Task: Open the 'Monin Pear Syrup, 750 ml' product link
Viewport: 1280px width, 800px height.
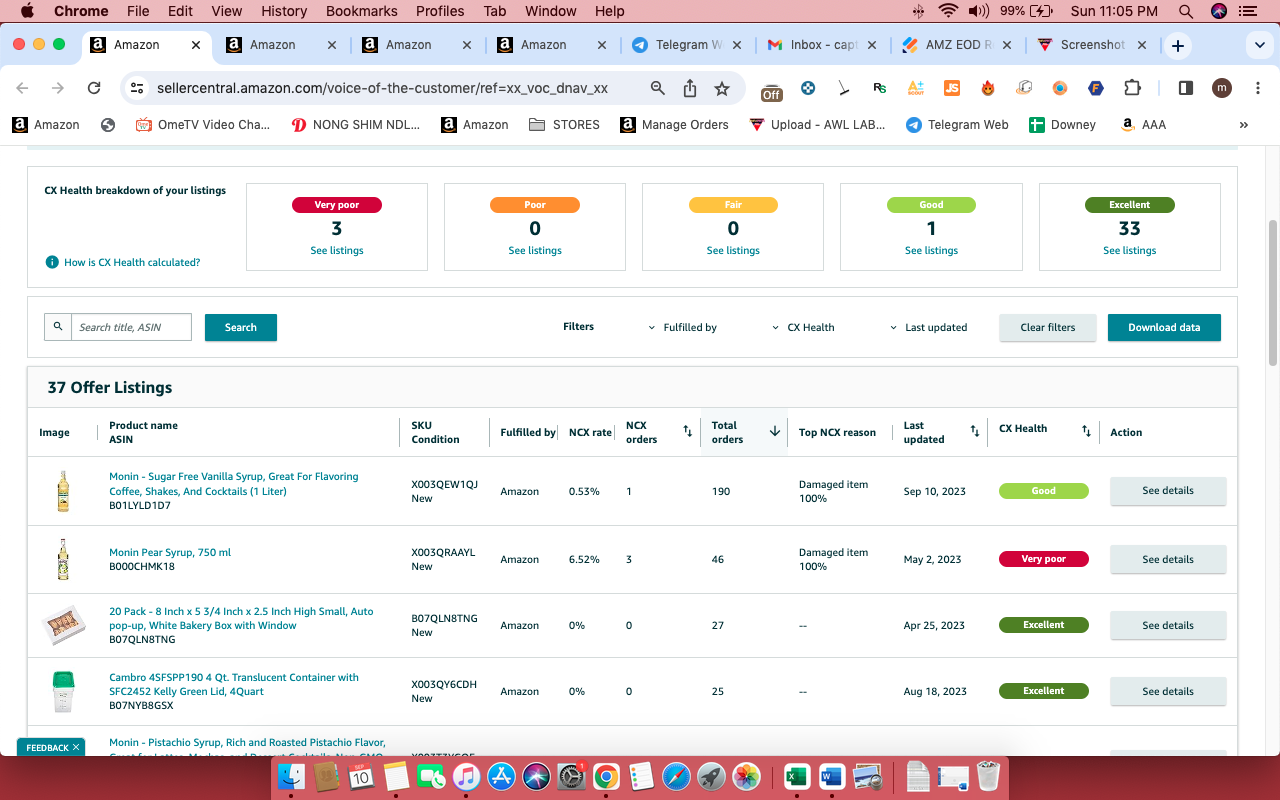Action: (x=170, y=552)
